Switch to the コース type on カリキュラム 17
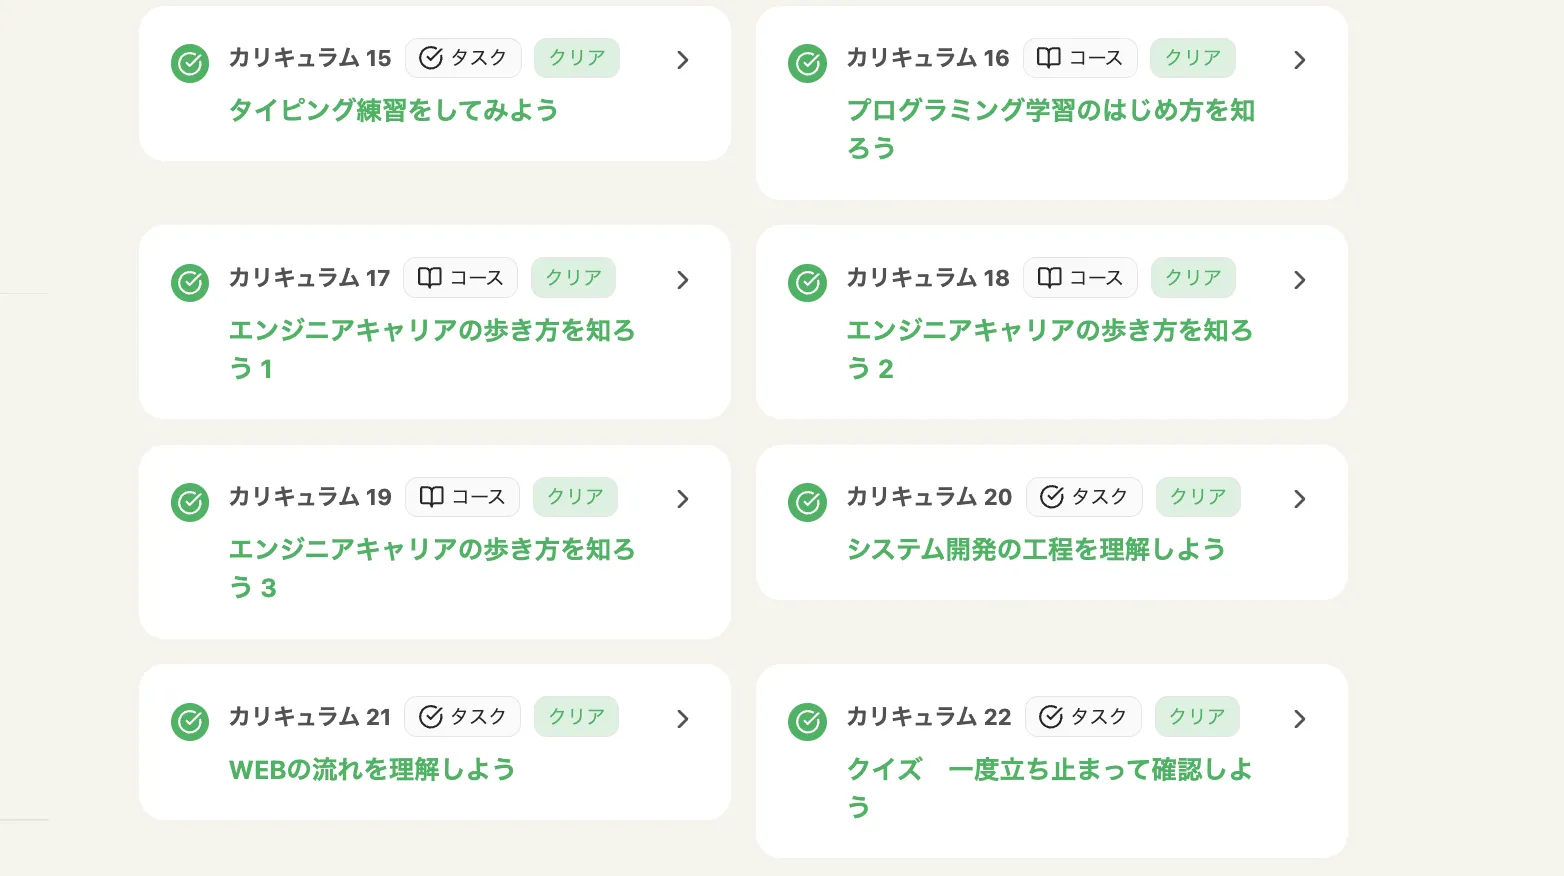 [x=460, y=277]
